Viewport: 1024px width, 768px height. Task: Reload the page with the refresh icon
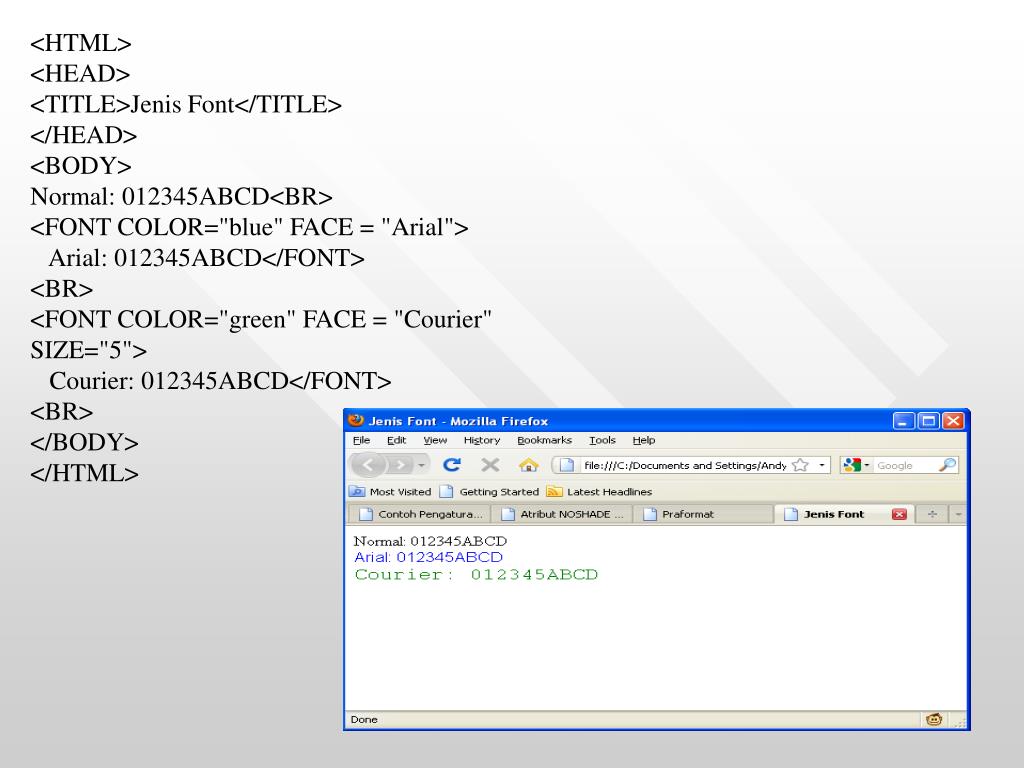(452, 464)
